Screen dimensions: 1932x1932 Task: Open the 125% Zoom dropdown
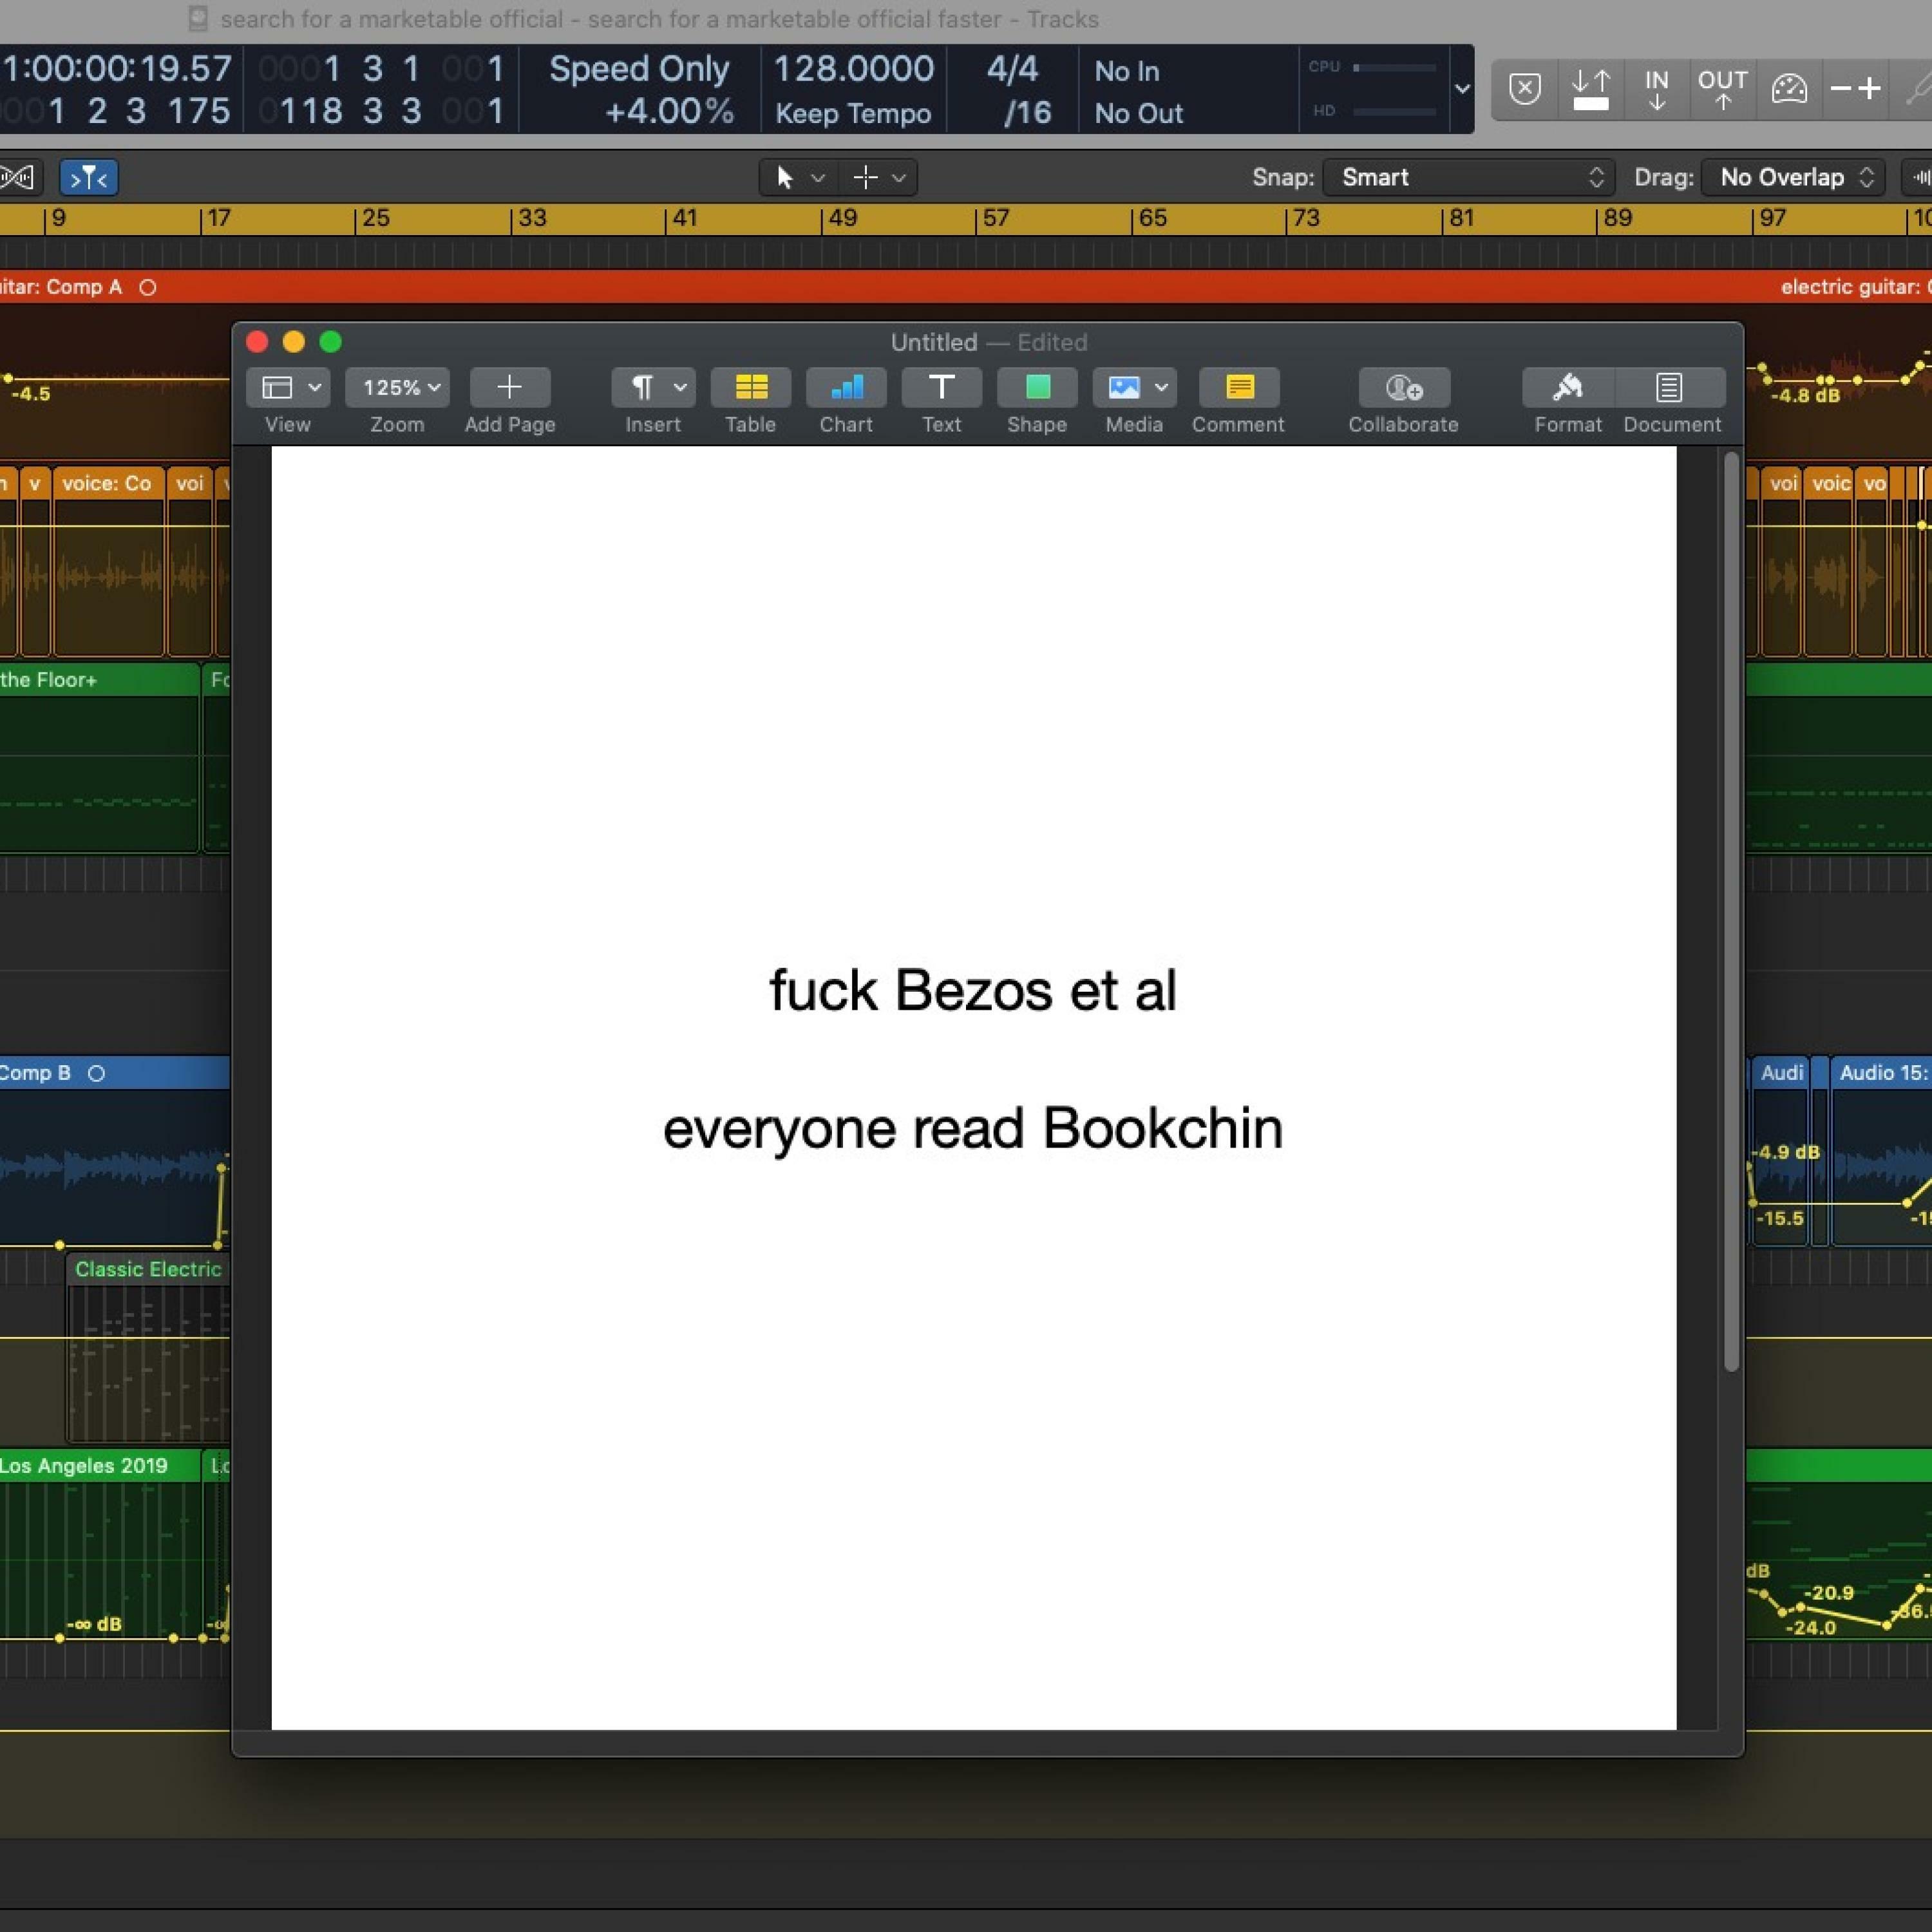(397, 388)
